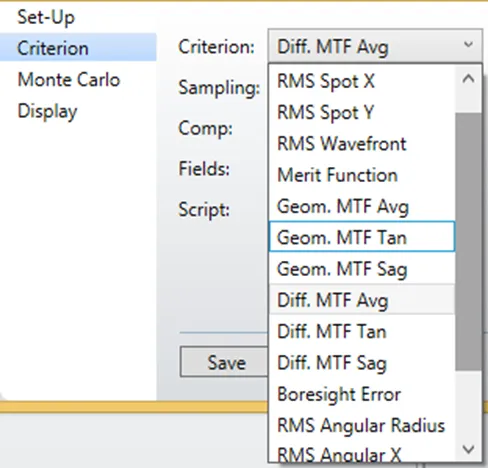Pick Merit Function from dropdown list

(362, 175)
